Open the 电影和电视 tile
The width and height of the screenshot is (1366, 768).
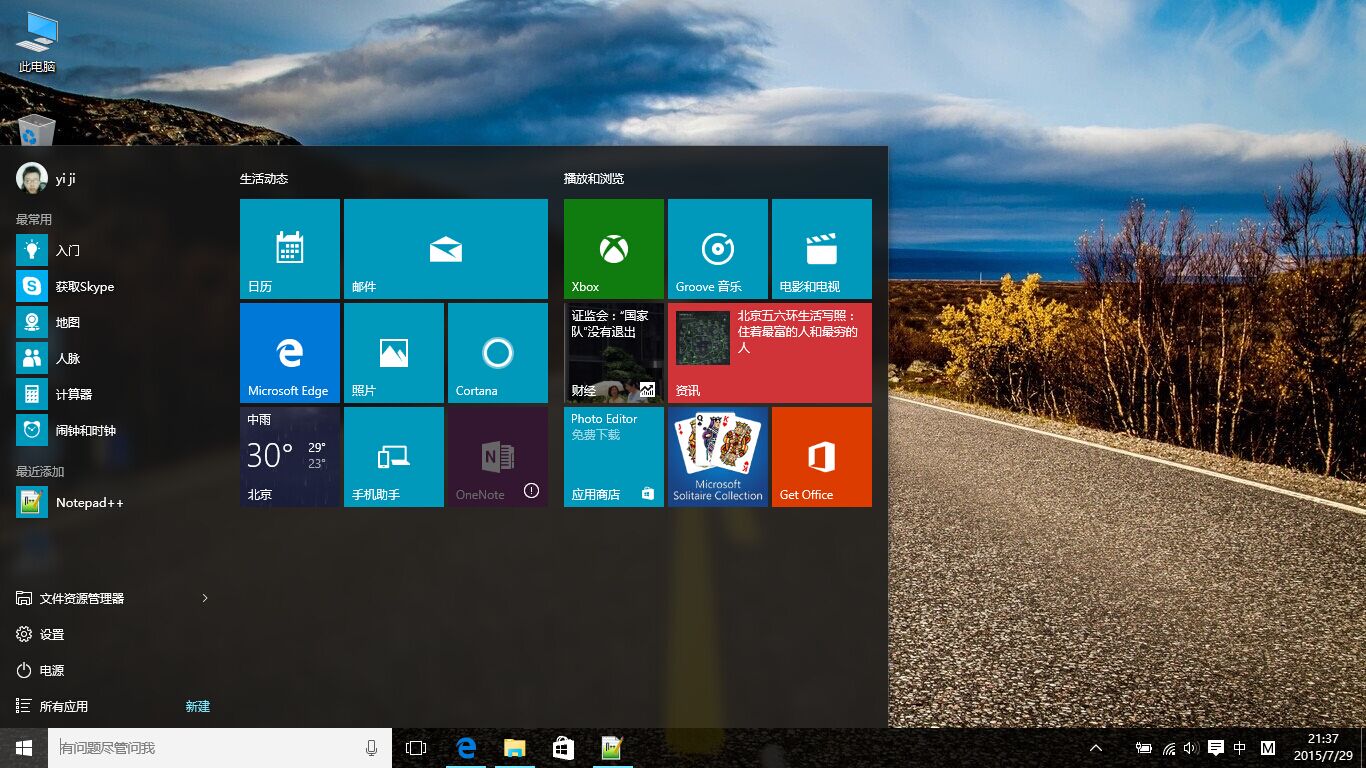[x=822, y=249]
